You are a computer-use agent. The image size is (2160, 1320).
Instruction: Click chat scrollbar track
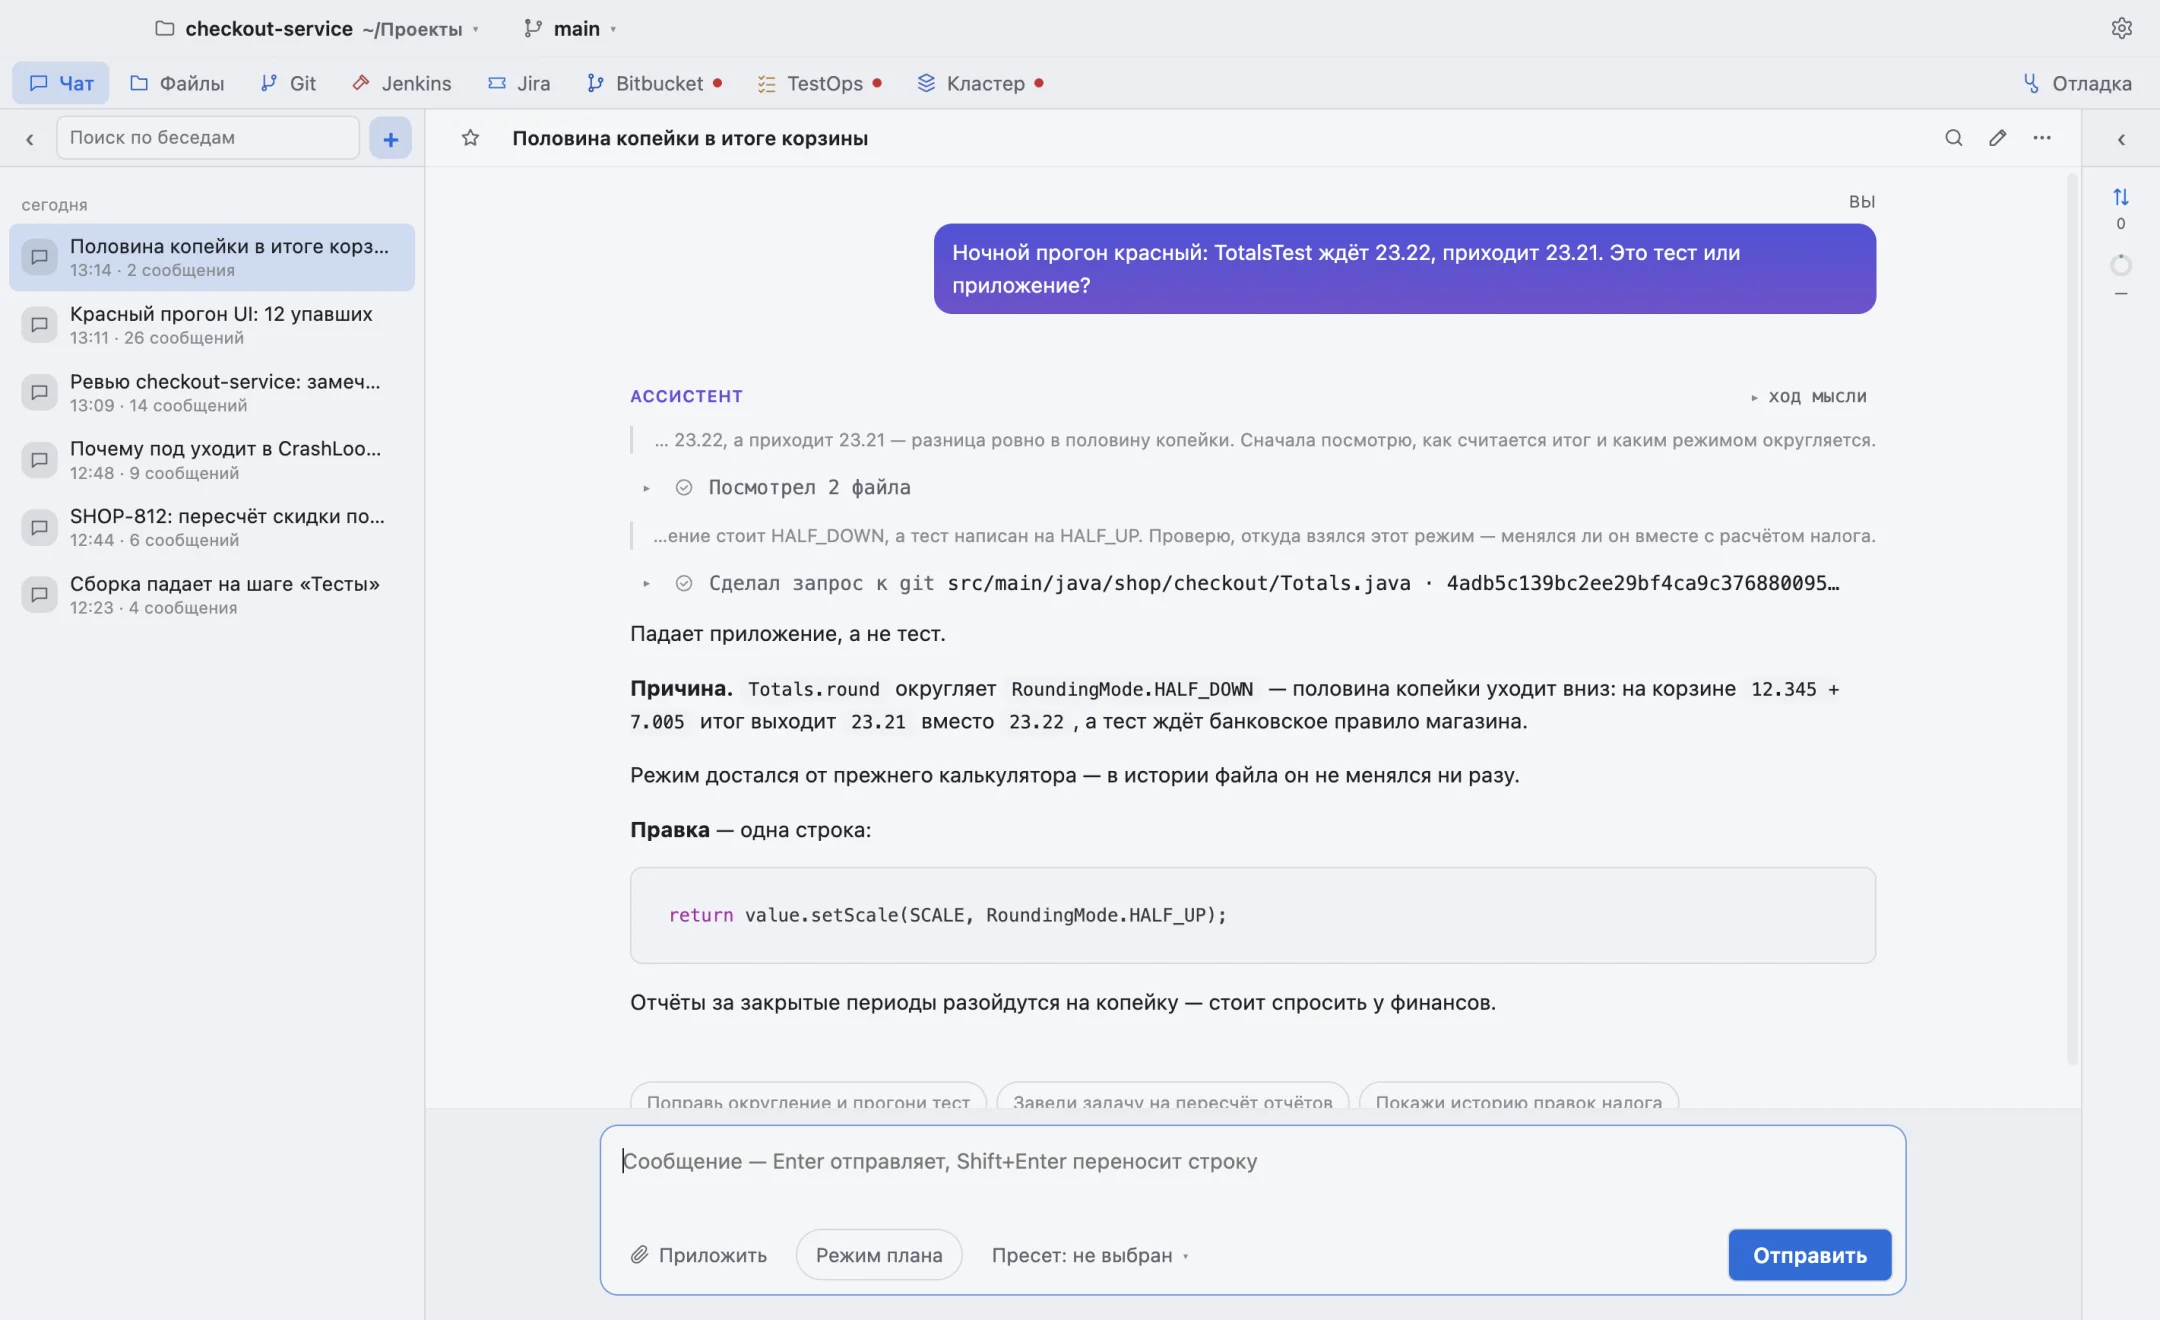pos(2072,620)
